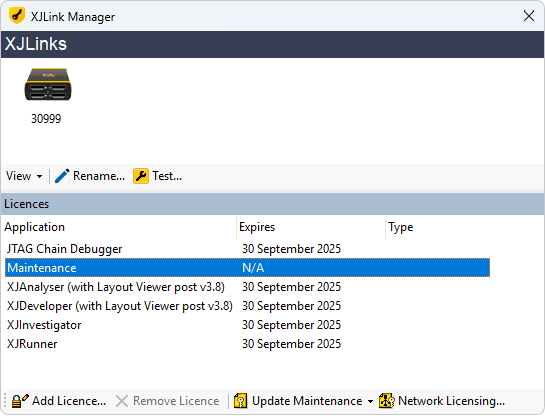
Task: Click the Network Licensing icon
Action: (x=387, y=401)
